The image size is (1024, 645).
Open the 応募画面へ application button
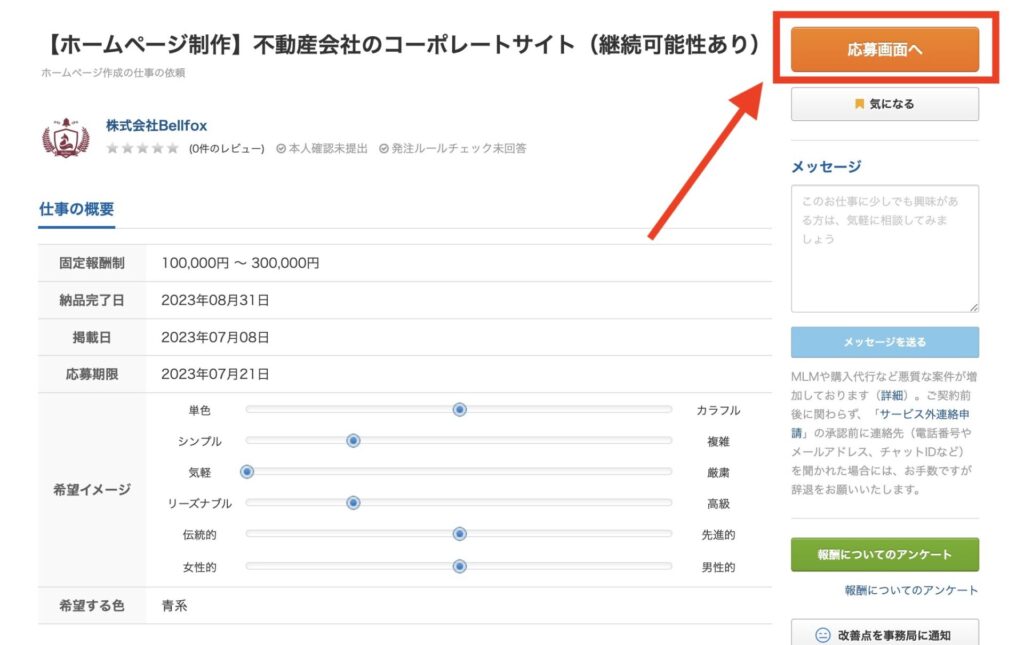point(885,50)
